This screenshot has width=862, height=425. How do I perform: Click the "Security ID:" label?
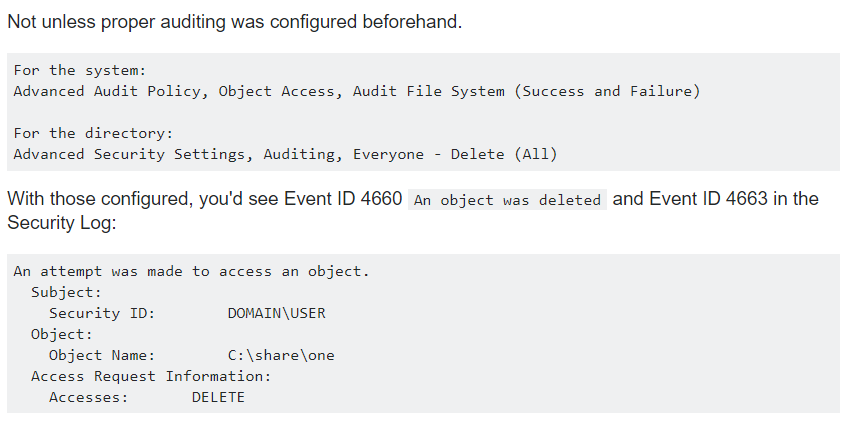coord(102,314)
